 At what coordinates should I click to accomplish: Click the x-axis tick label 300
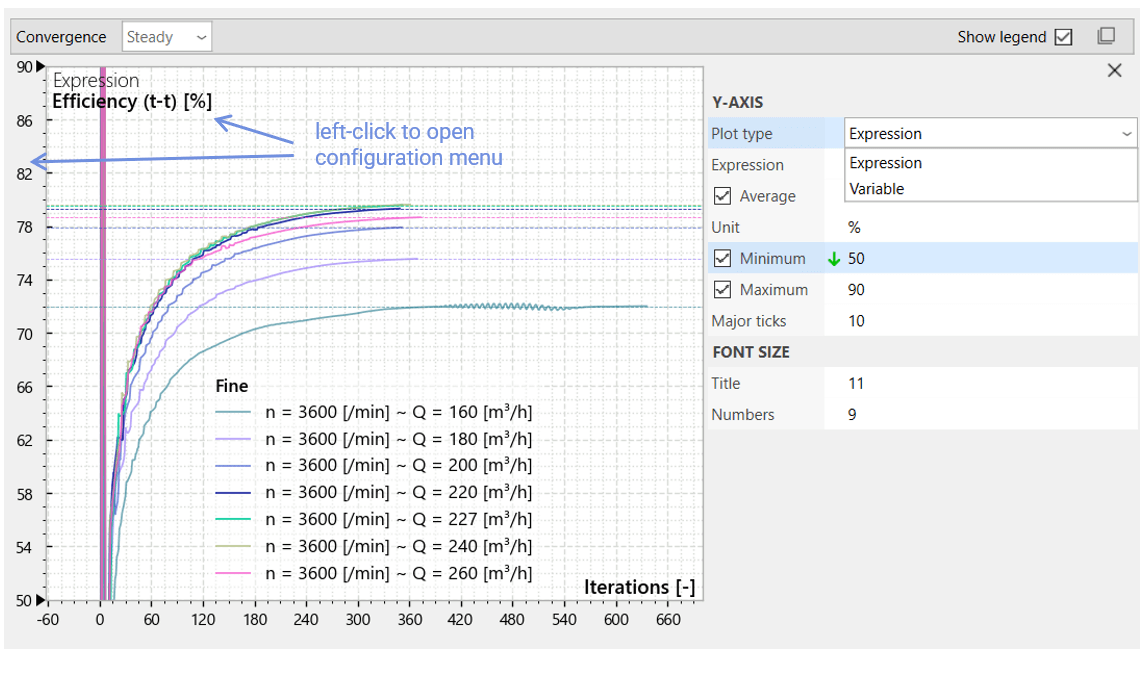(x=358, y=620)
